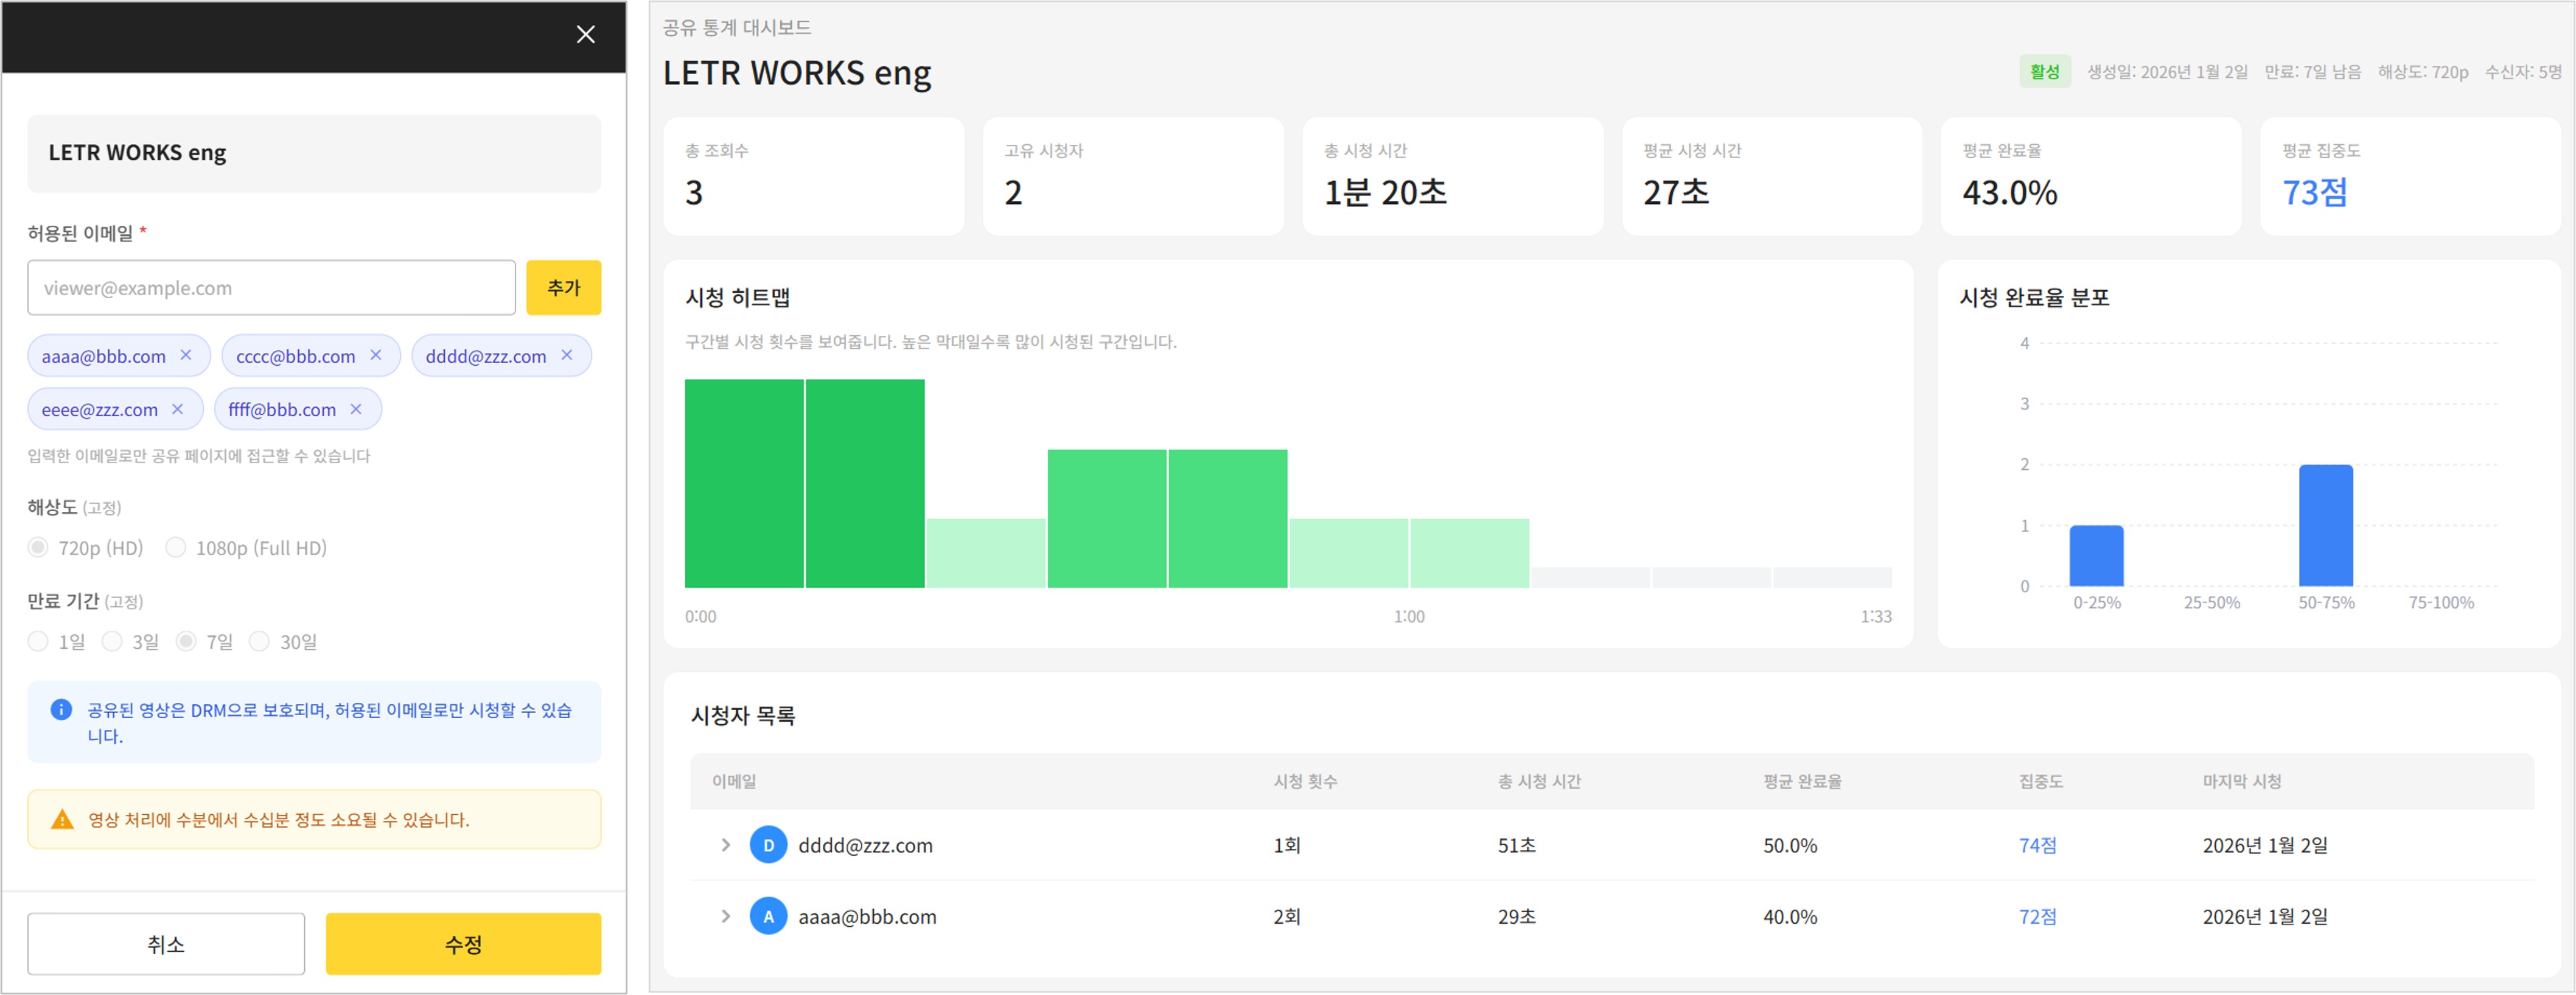Remove ffff@bbb.com email chip
Image resolution: width=2576 pixels, height=995 pixels.
[356, 409]
